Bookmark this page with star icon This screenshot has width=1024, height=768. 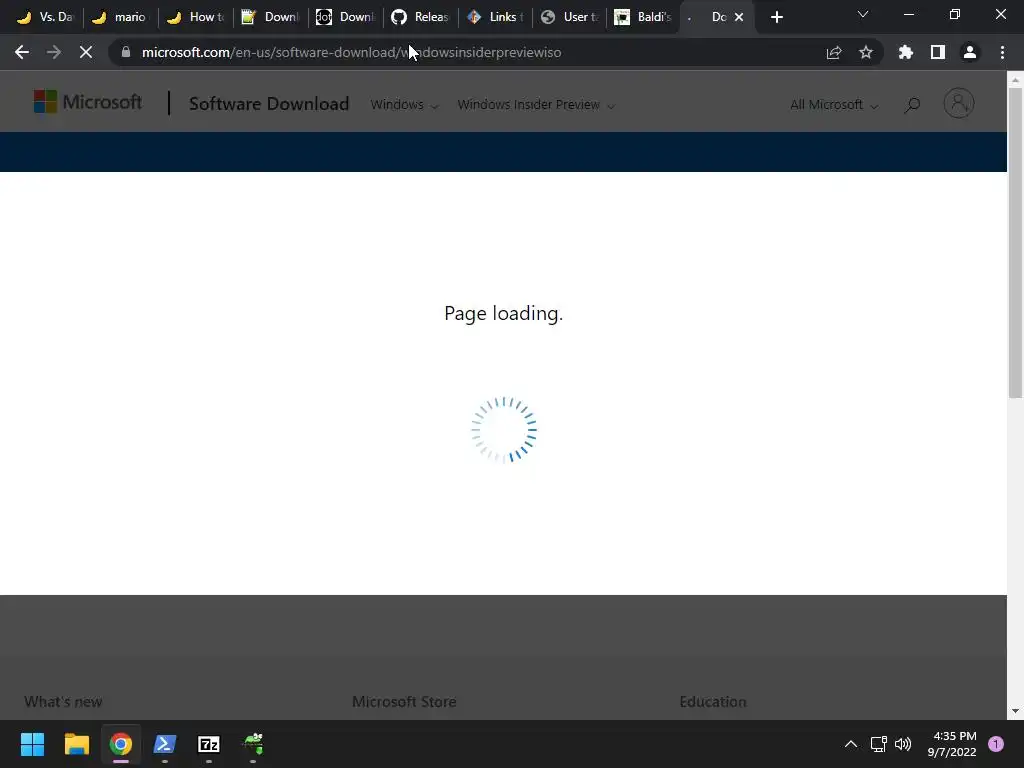pyautogui.click(x=866, y=52)
